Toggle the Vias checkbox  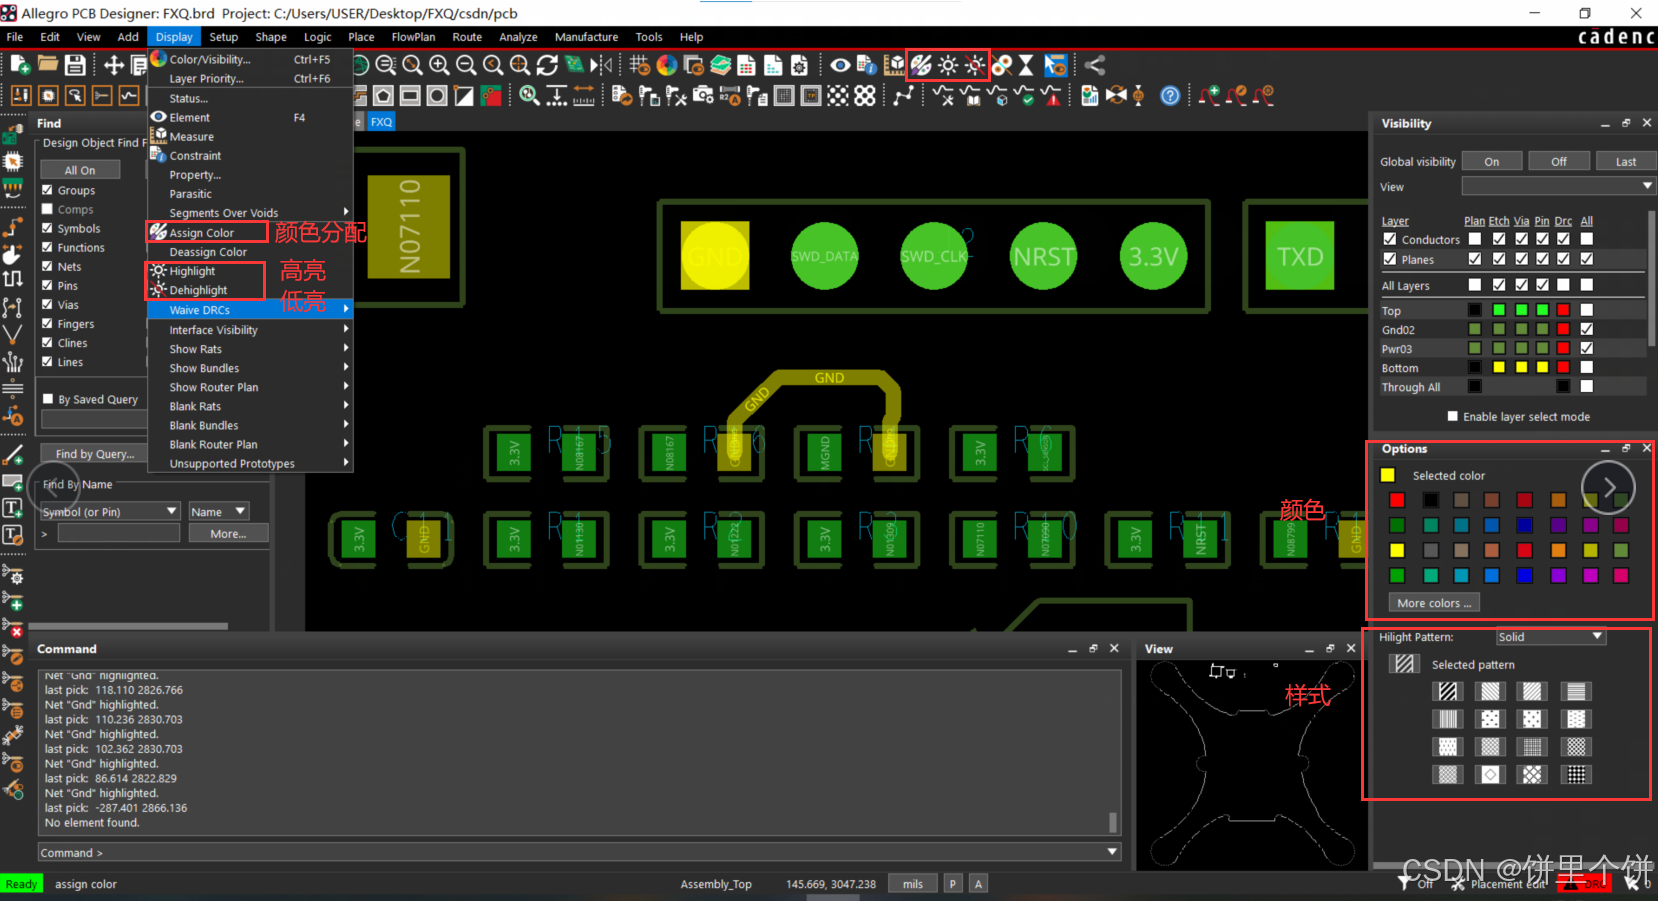coord(47,304)
